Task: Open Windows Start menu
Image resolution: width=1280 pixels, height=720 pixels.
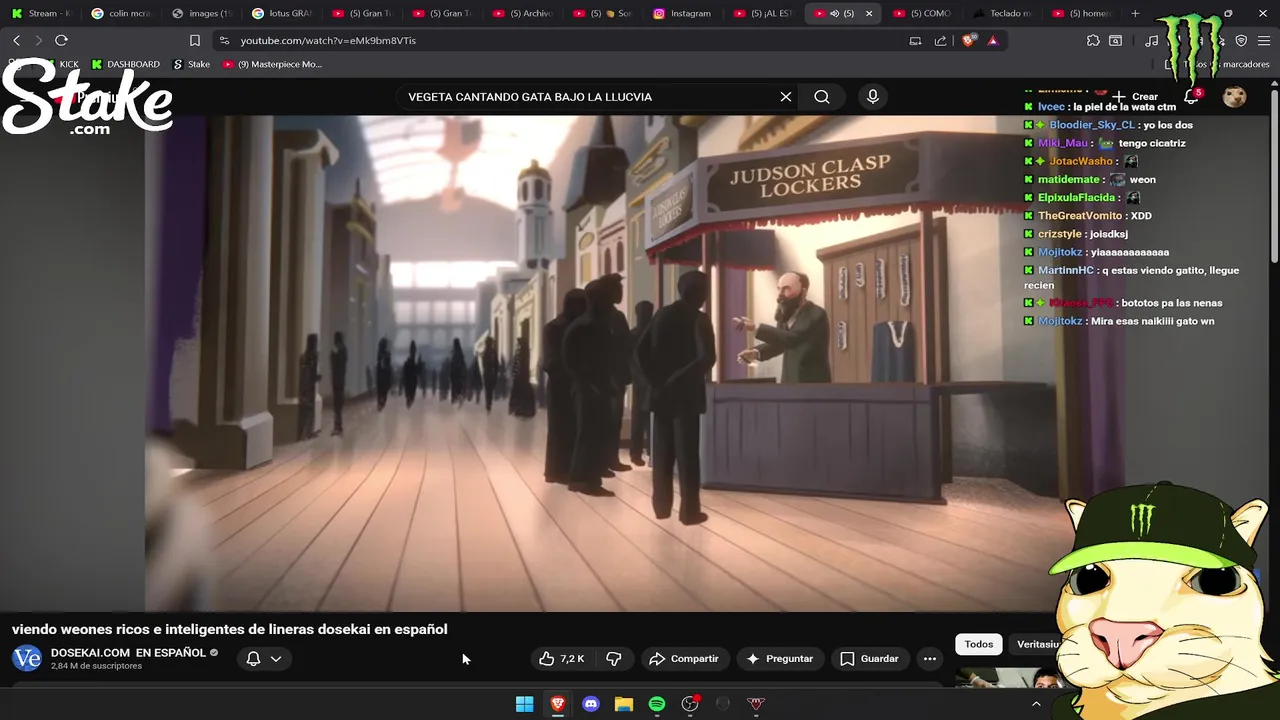Action: coord(524,704)
